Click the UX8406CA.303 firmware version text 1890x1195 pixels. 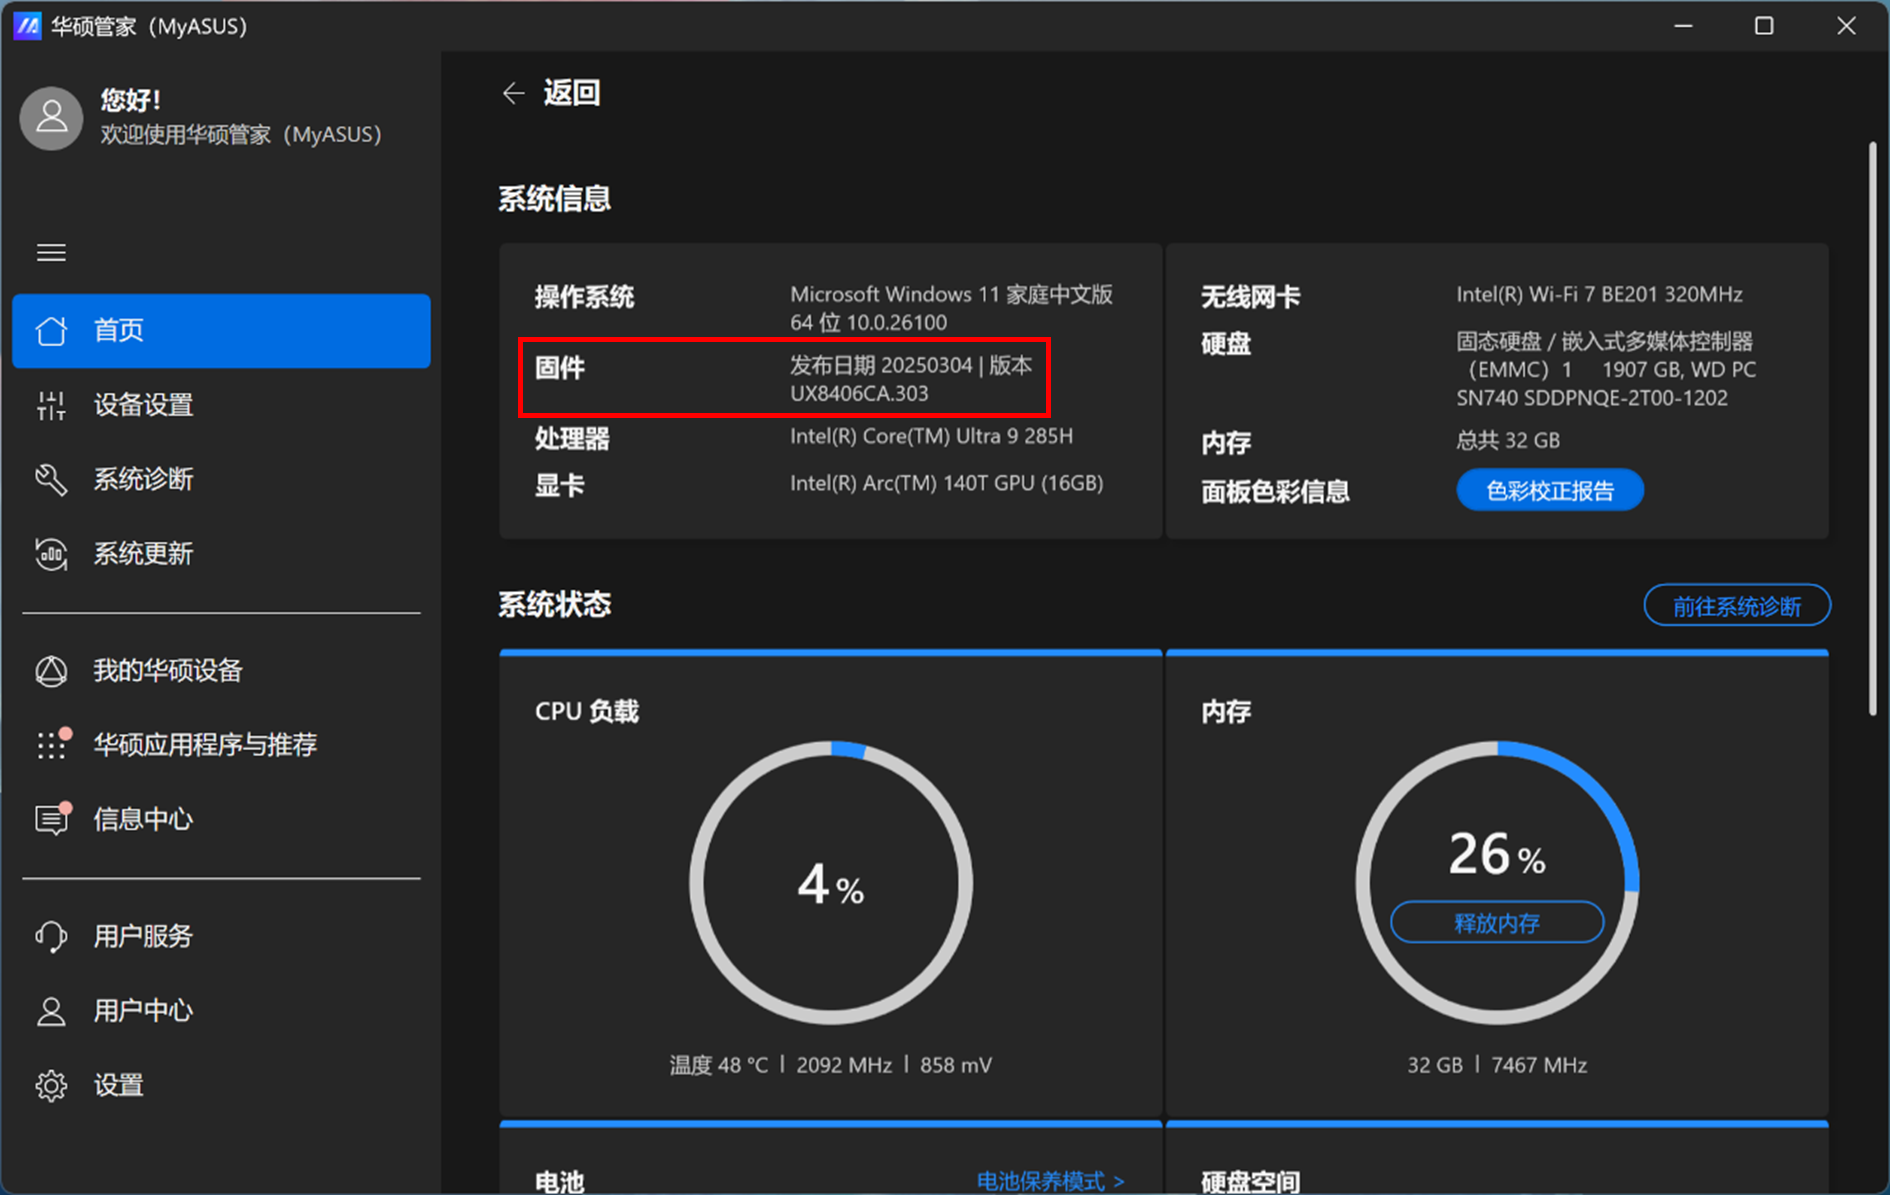coord(859,393)
